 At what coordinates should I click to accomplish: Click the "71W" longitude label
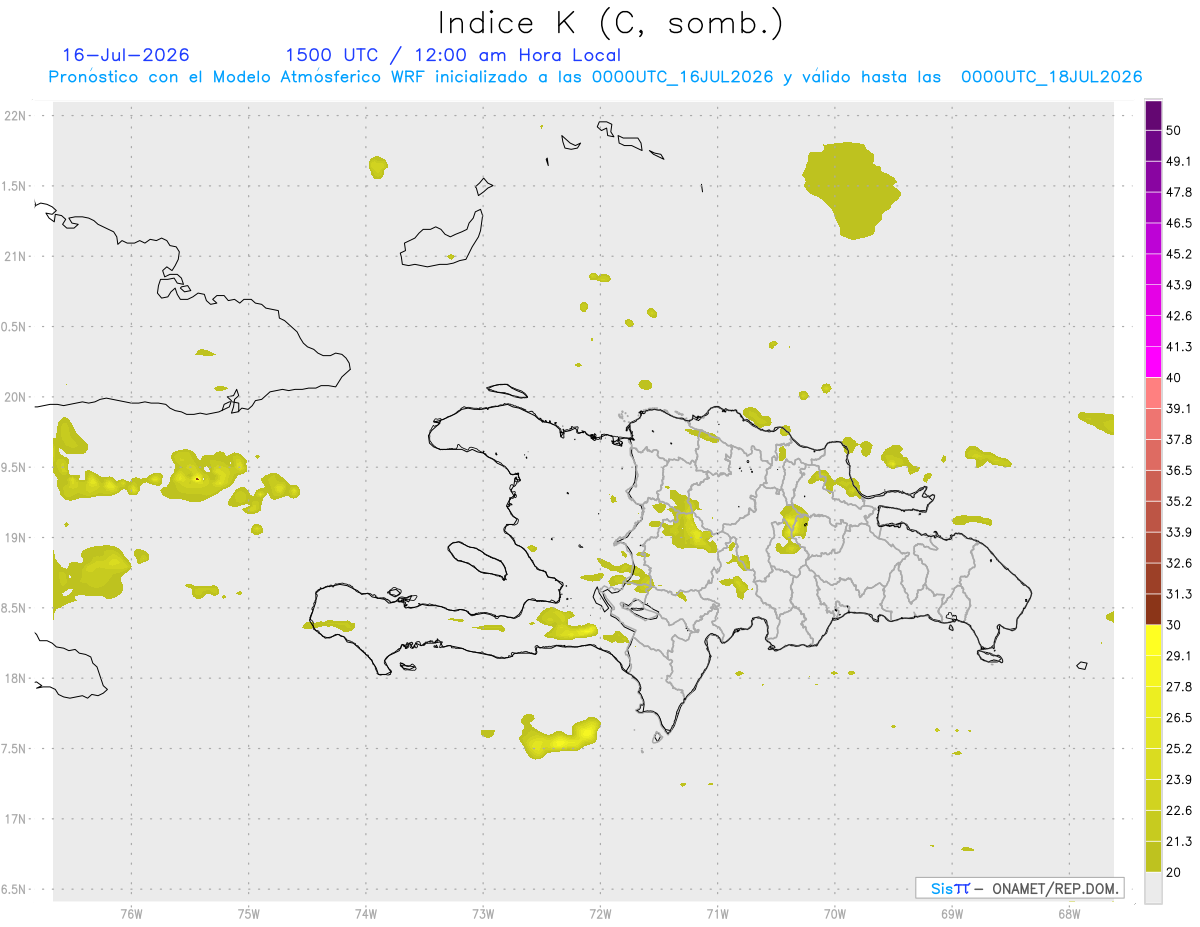click(717, 912)
